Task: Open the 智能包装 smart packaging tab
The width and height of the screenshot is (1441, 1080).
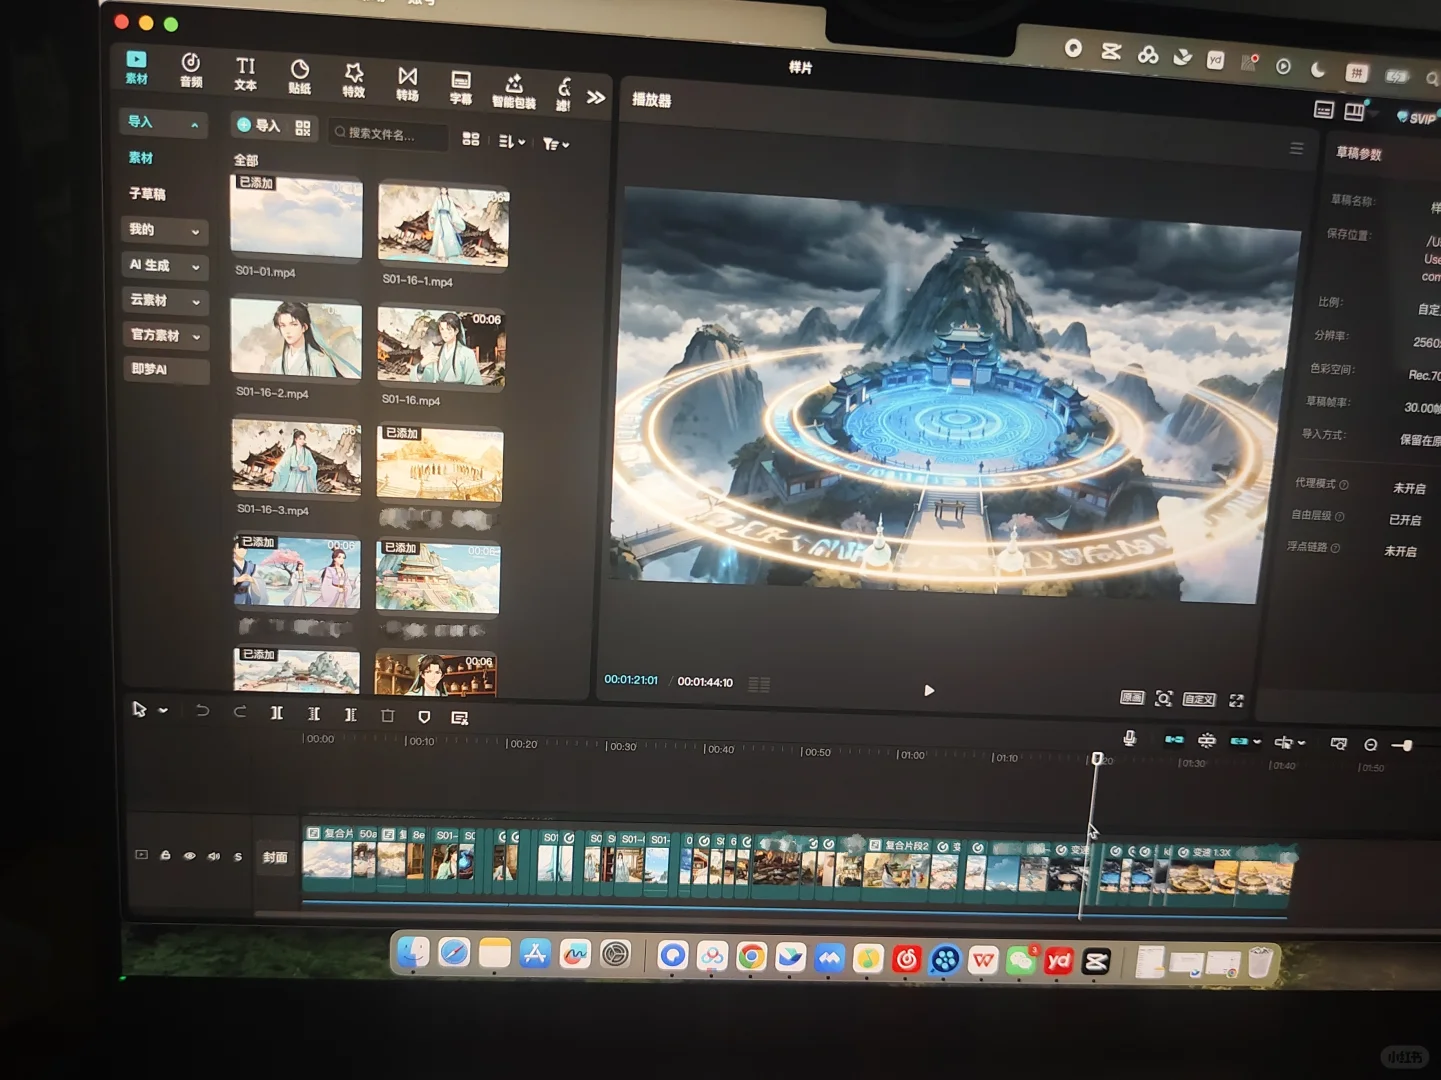Action: (x=514, y=91)
